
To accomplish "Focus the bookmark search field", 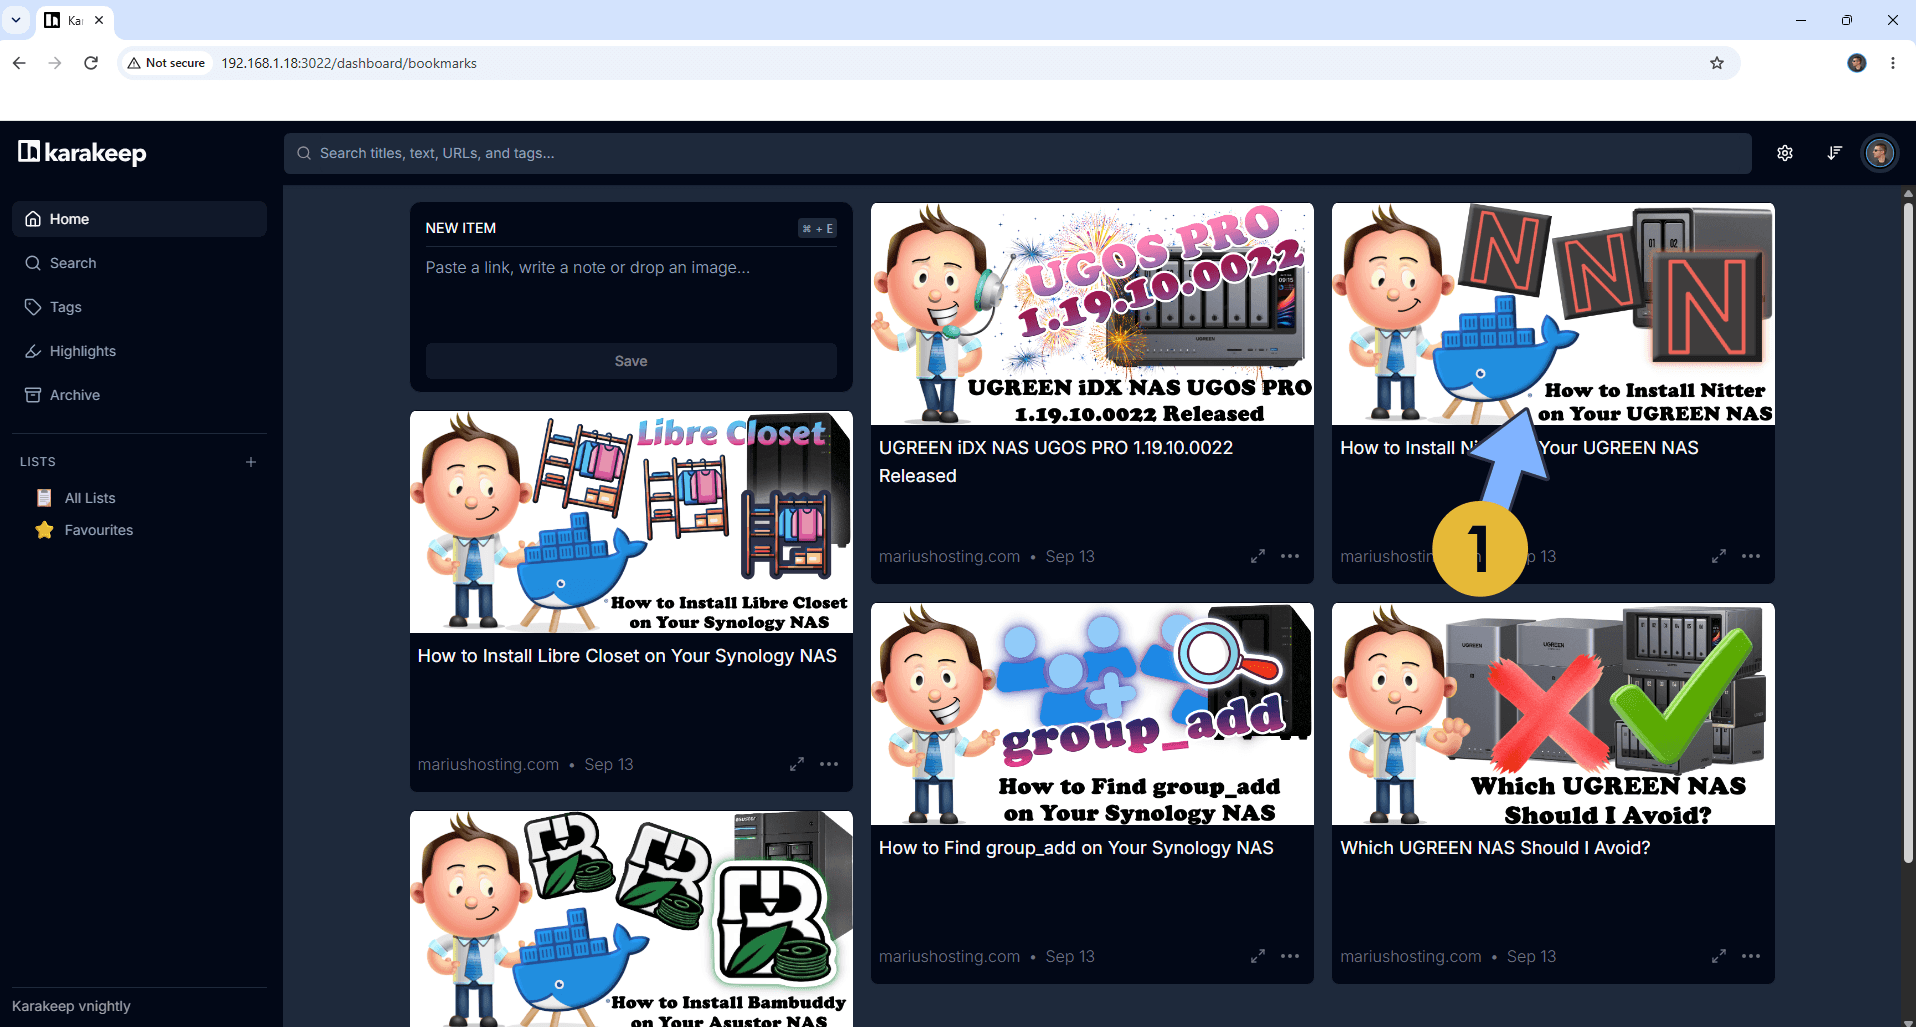I will coord(1018,153).
